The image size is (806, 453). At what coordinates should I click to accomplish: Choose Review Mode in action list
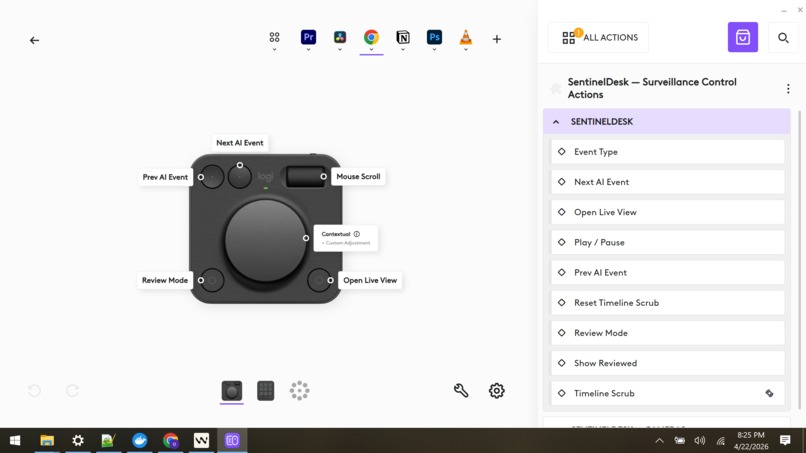pos(667,333)
